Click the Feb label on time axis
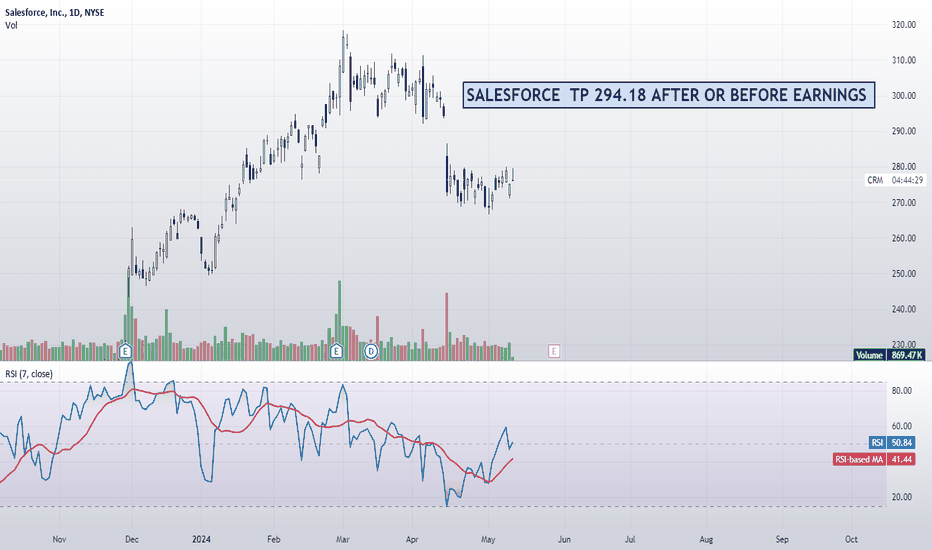 coord(273,539)
